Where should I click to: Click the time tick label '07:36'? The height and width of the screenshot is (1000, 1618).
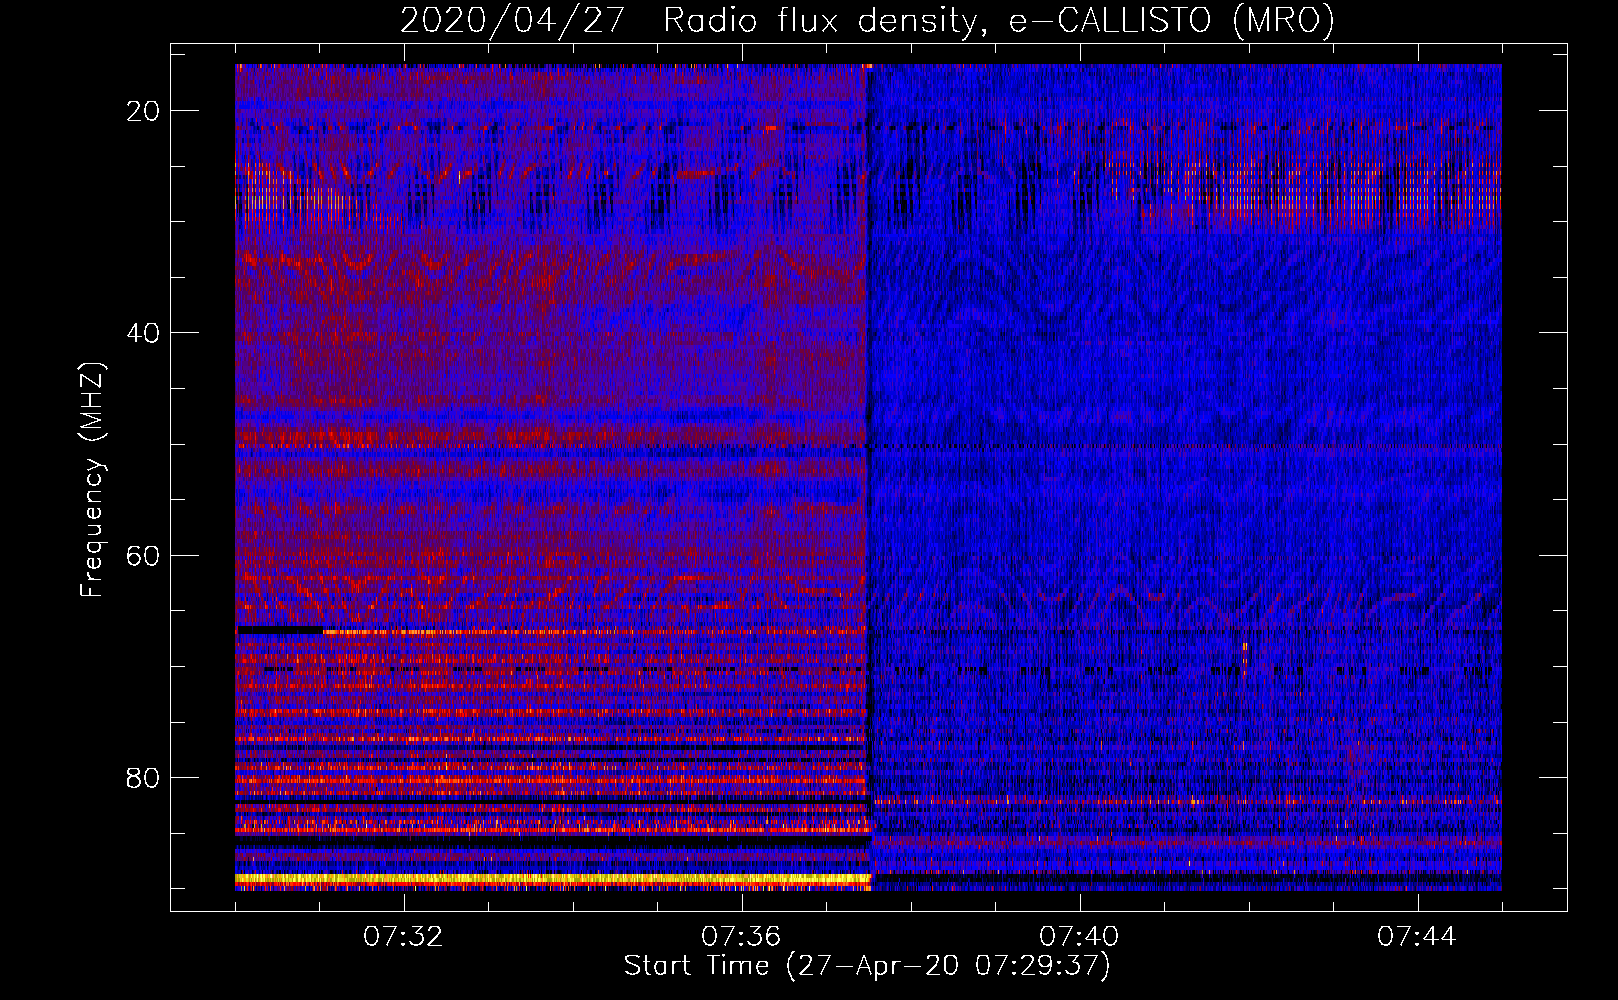(x=741, y=937)
